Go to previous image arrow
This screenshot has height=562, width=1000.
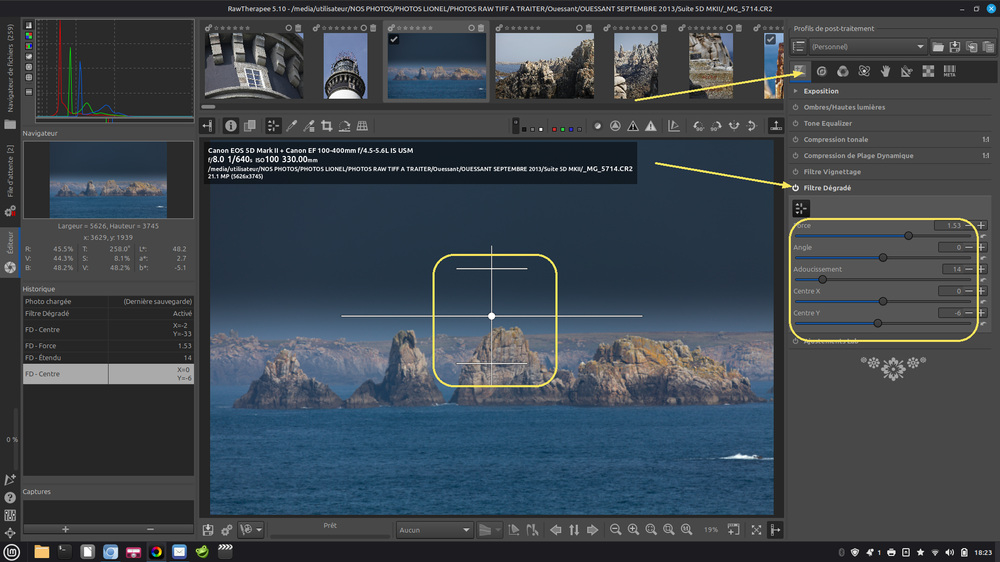pyautogui.click(x=555, y=529)
